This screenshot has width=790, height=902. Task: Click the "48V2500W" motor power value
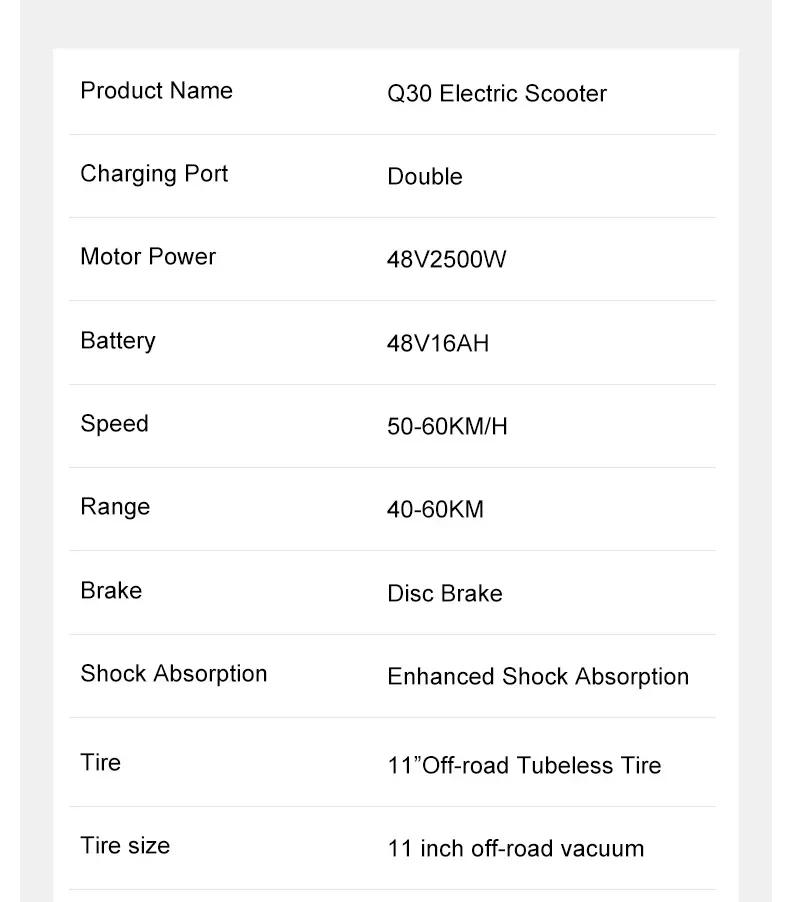tap(446, 260)
